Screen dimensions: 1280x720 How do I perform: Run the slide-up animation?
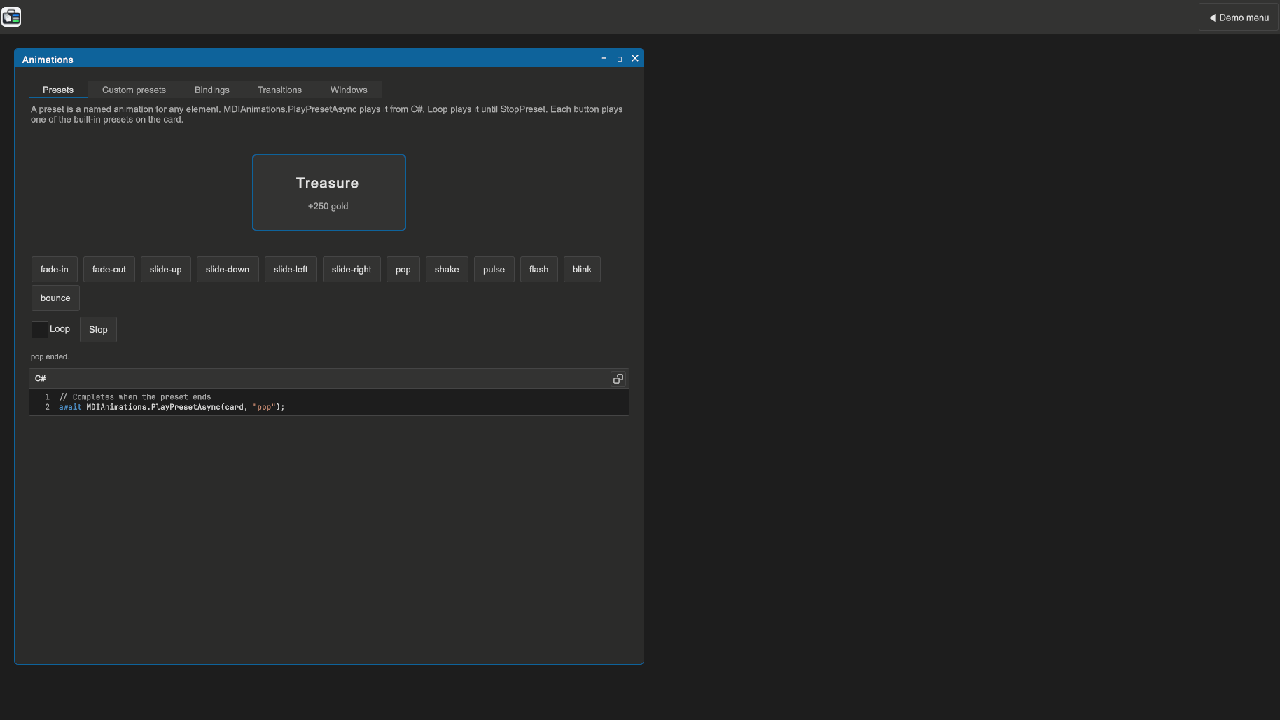point(166,269)
